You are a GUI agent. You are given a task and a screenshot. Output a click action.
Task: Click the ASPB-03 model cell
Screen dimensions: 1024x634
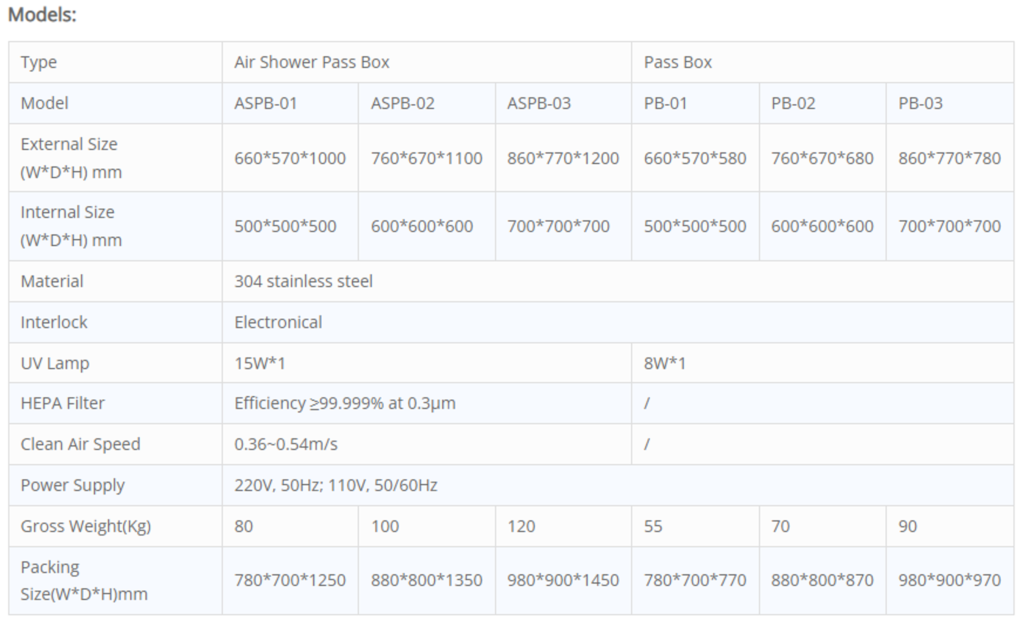563,103
